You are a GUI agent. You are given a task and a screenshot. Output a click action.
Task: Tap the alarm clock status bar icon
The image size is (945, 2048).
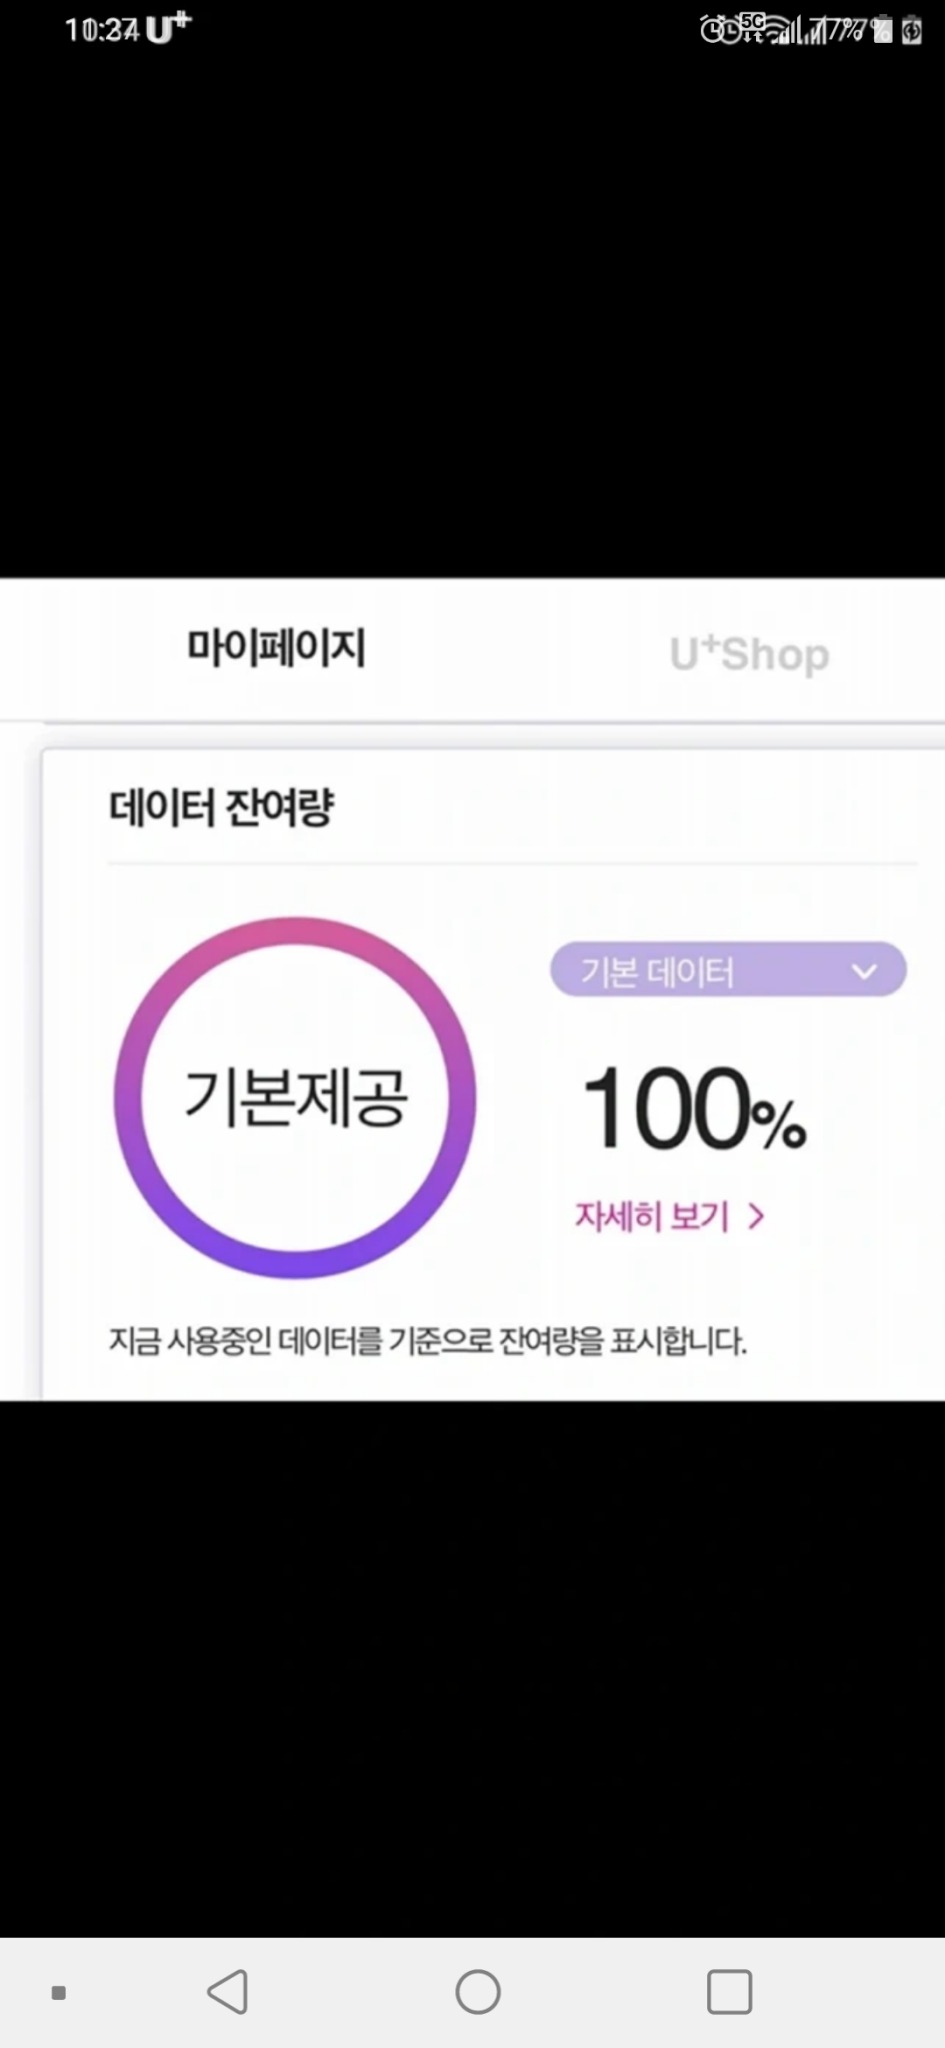[x=712, y=28]
